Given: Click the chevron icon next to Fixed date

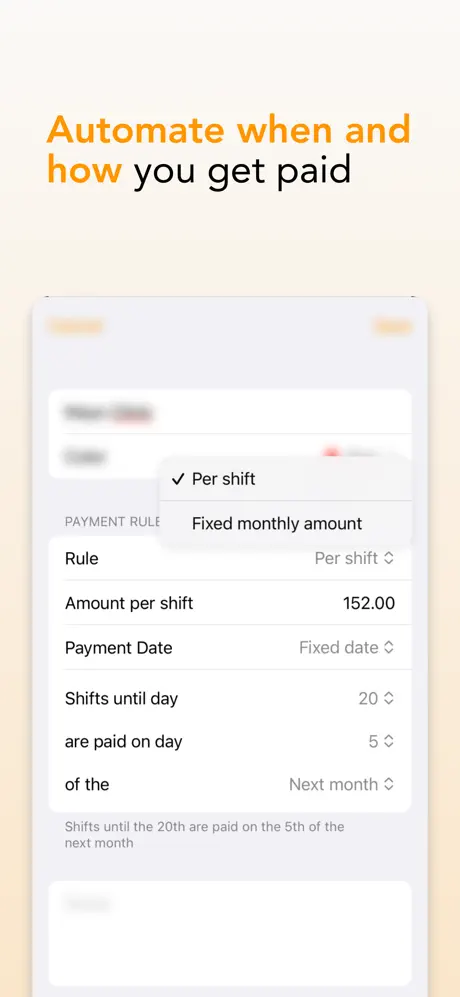Looking at the screenshot, I should click(389, 647).
